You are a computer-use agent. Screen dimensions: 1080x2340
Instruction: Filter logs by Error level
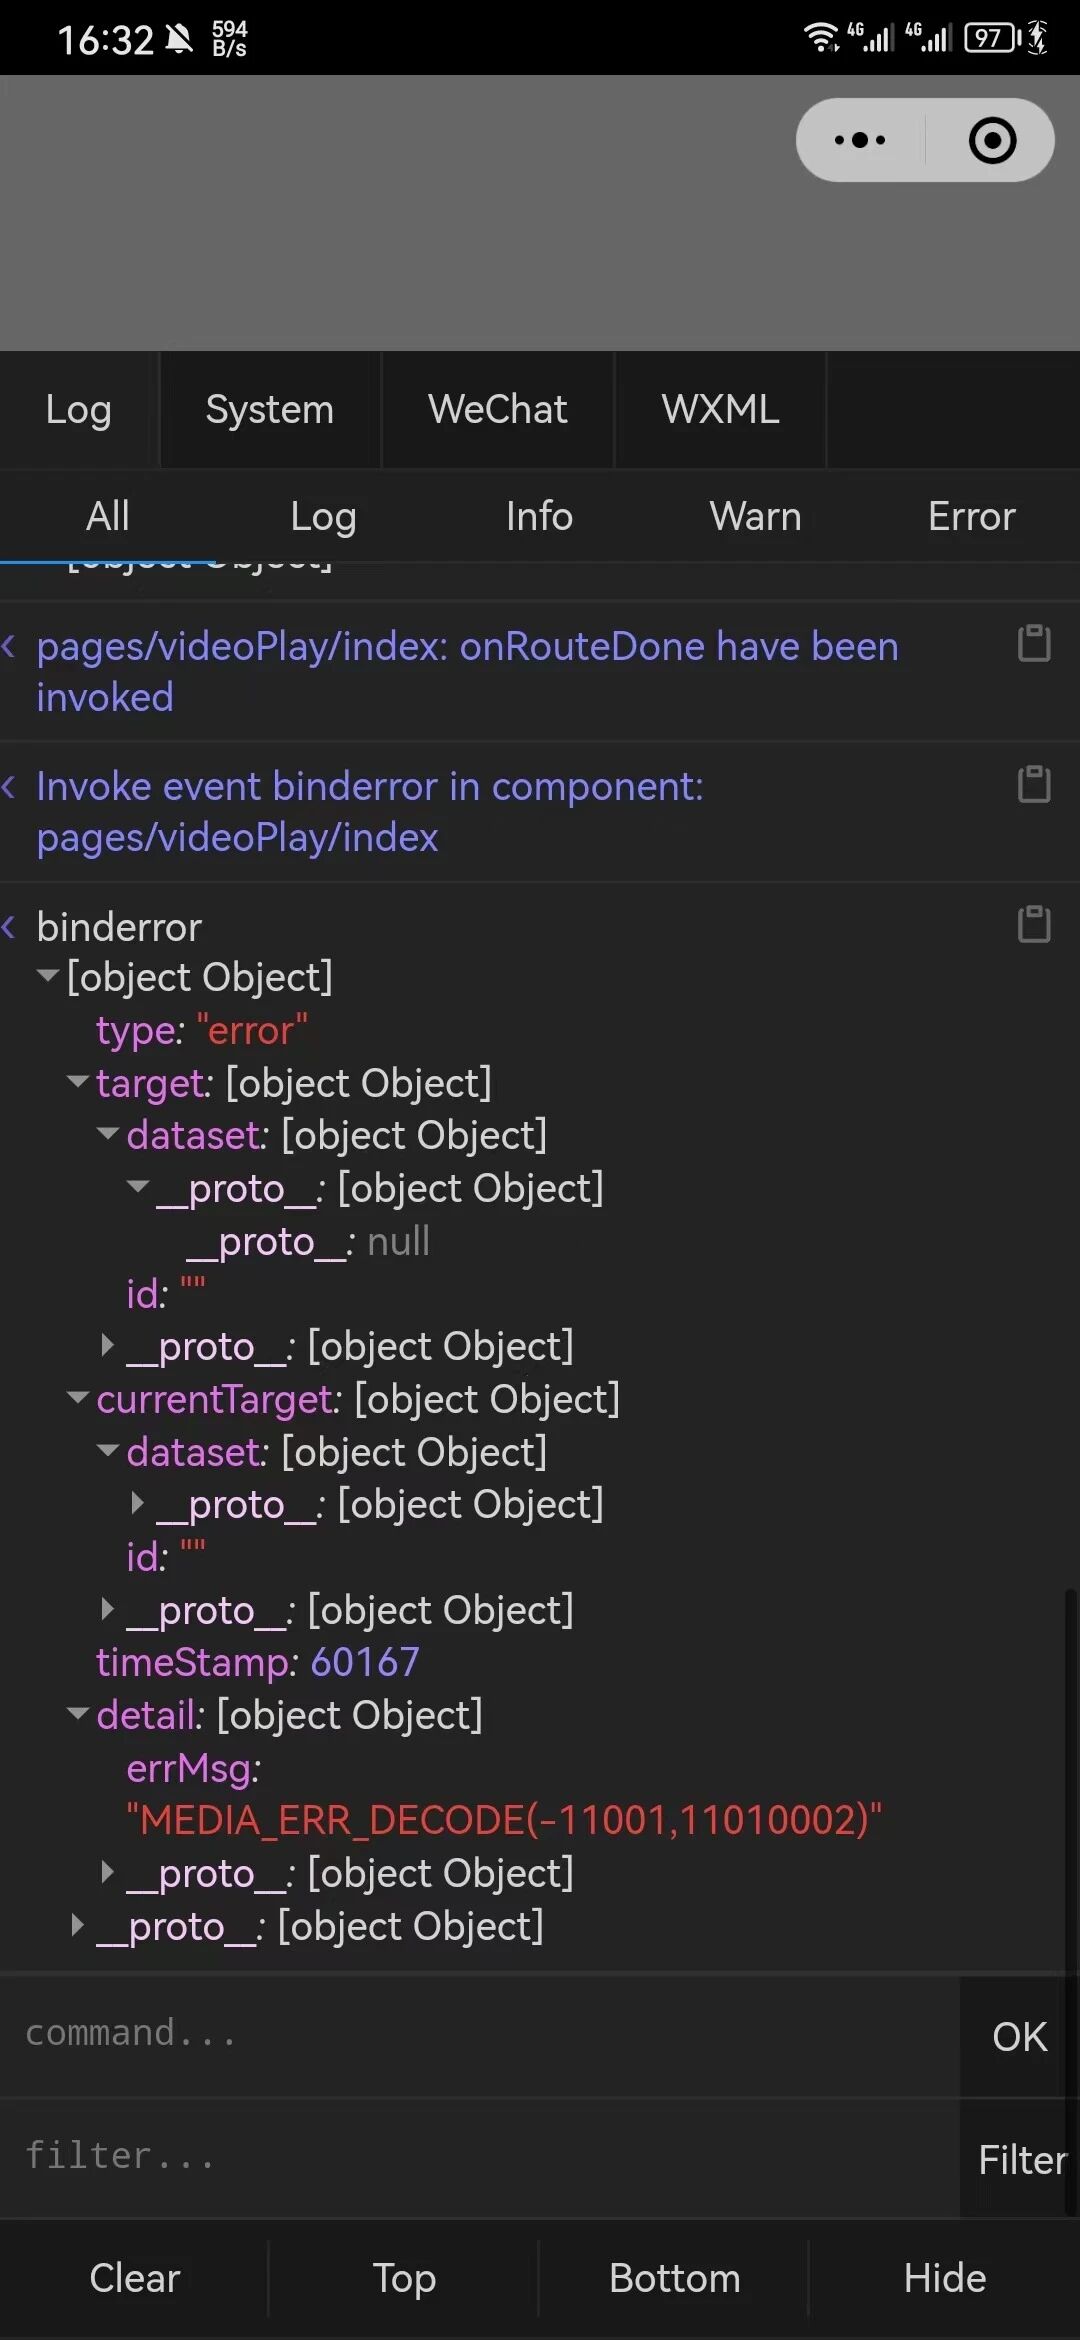pyautogui.click(x=971, y=516)
